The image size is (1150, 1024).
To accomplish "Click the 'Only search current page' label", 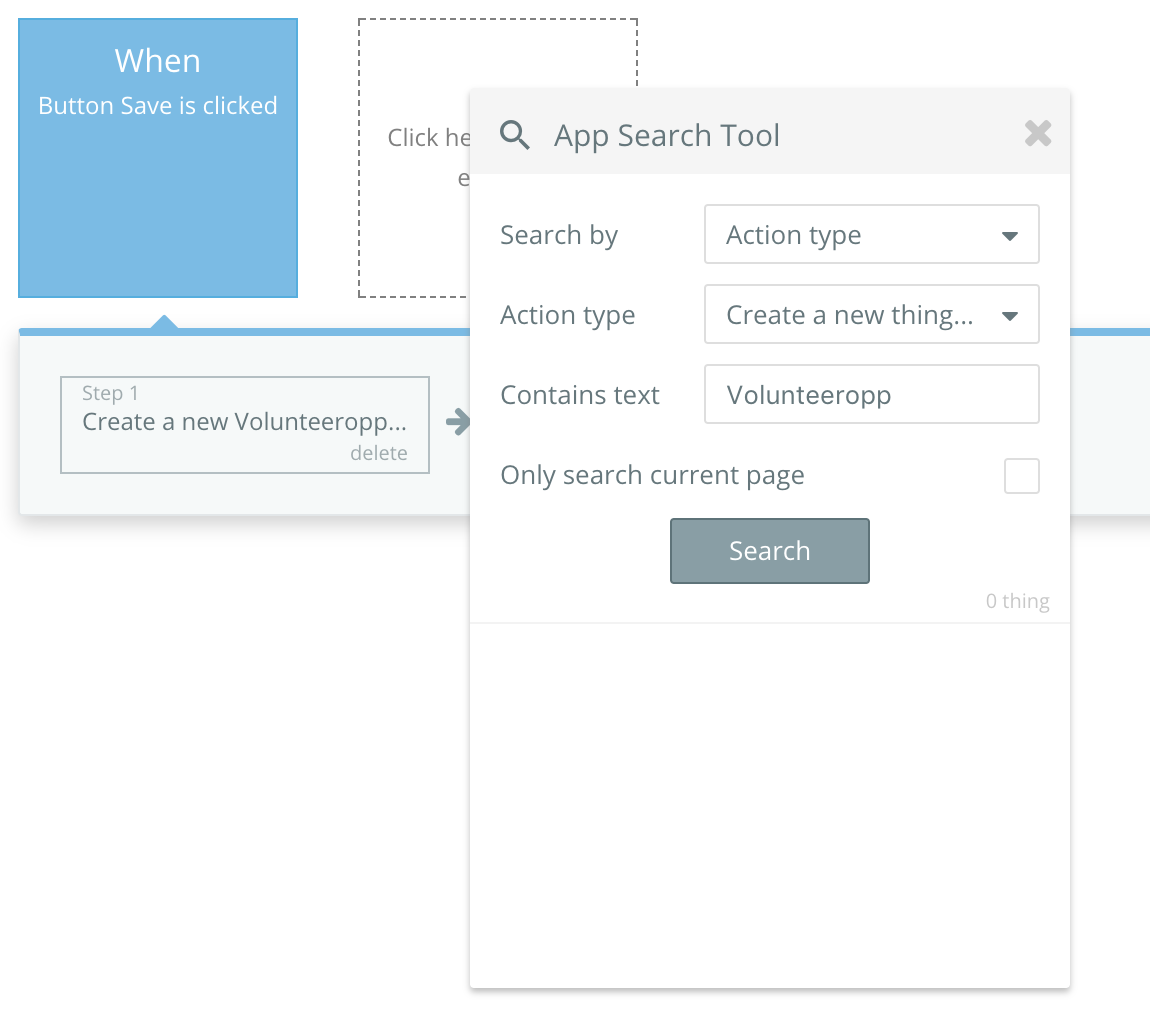I will 652,476.
